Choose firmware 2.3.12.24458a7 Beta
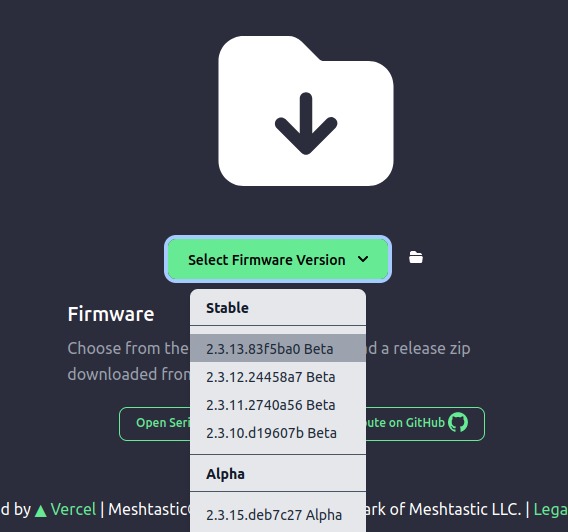The width and height of the screenshot is (568, 532). [x=278, y=377]
